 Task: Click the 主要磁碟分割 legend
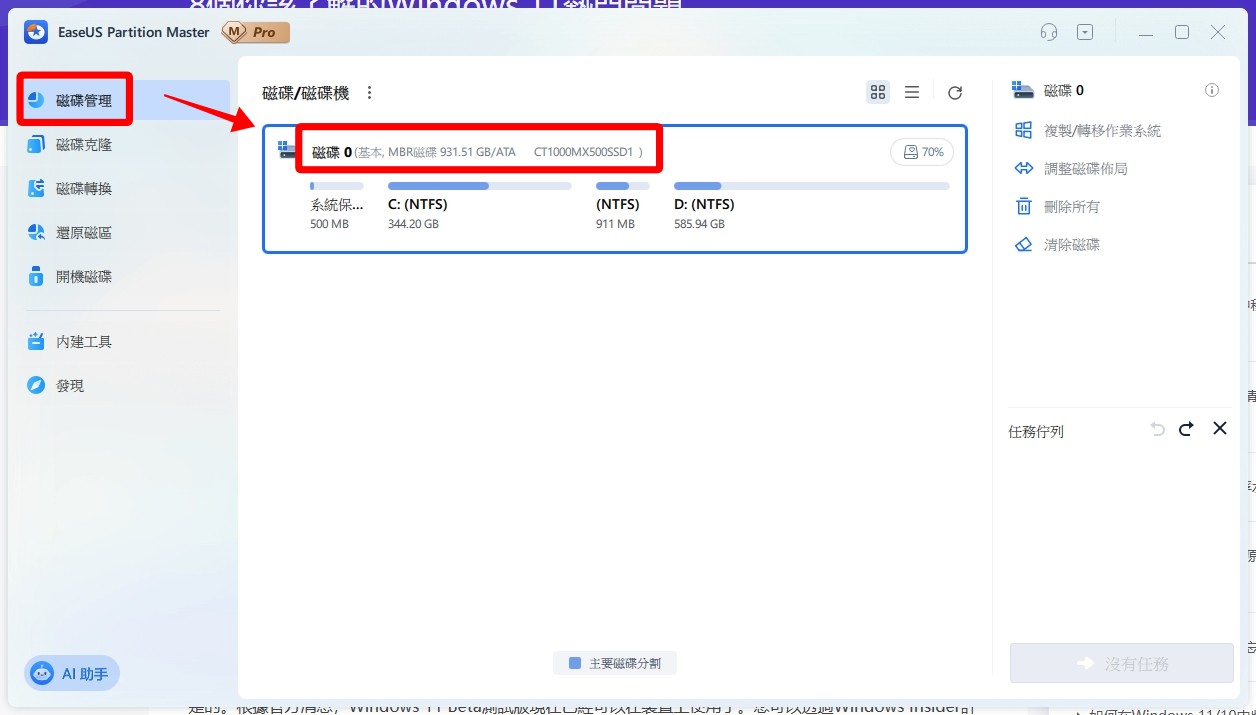click(615, 663)
